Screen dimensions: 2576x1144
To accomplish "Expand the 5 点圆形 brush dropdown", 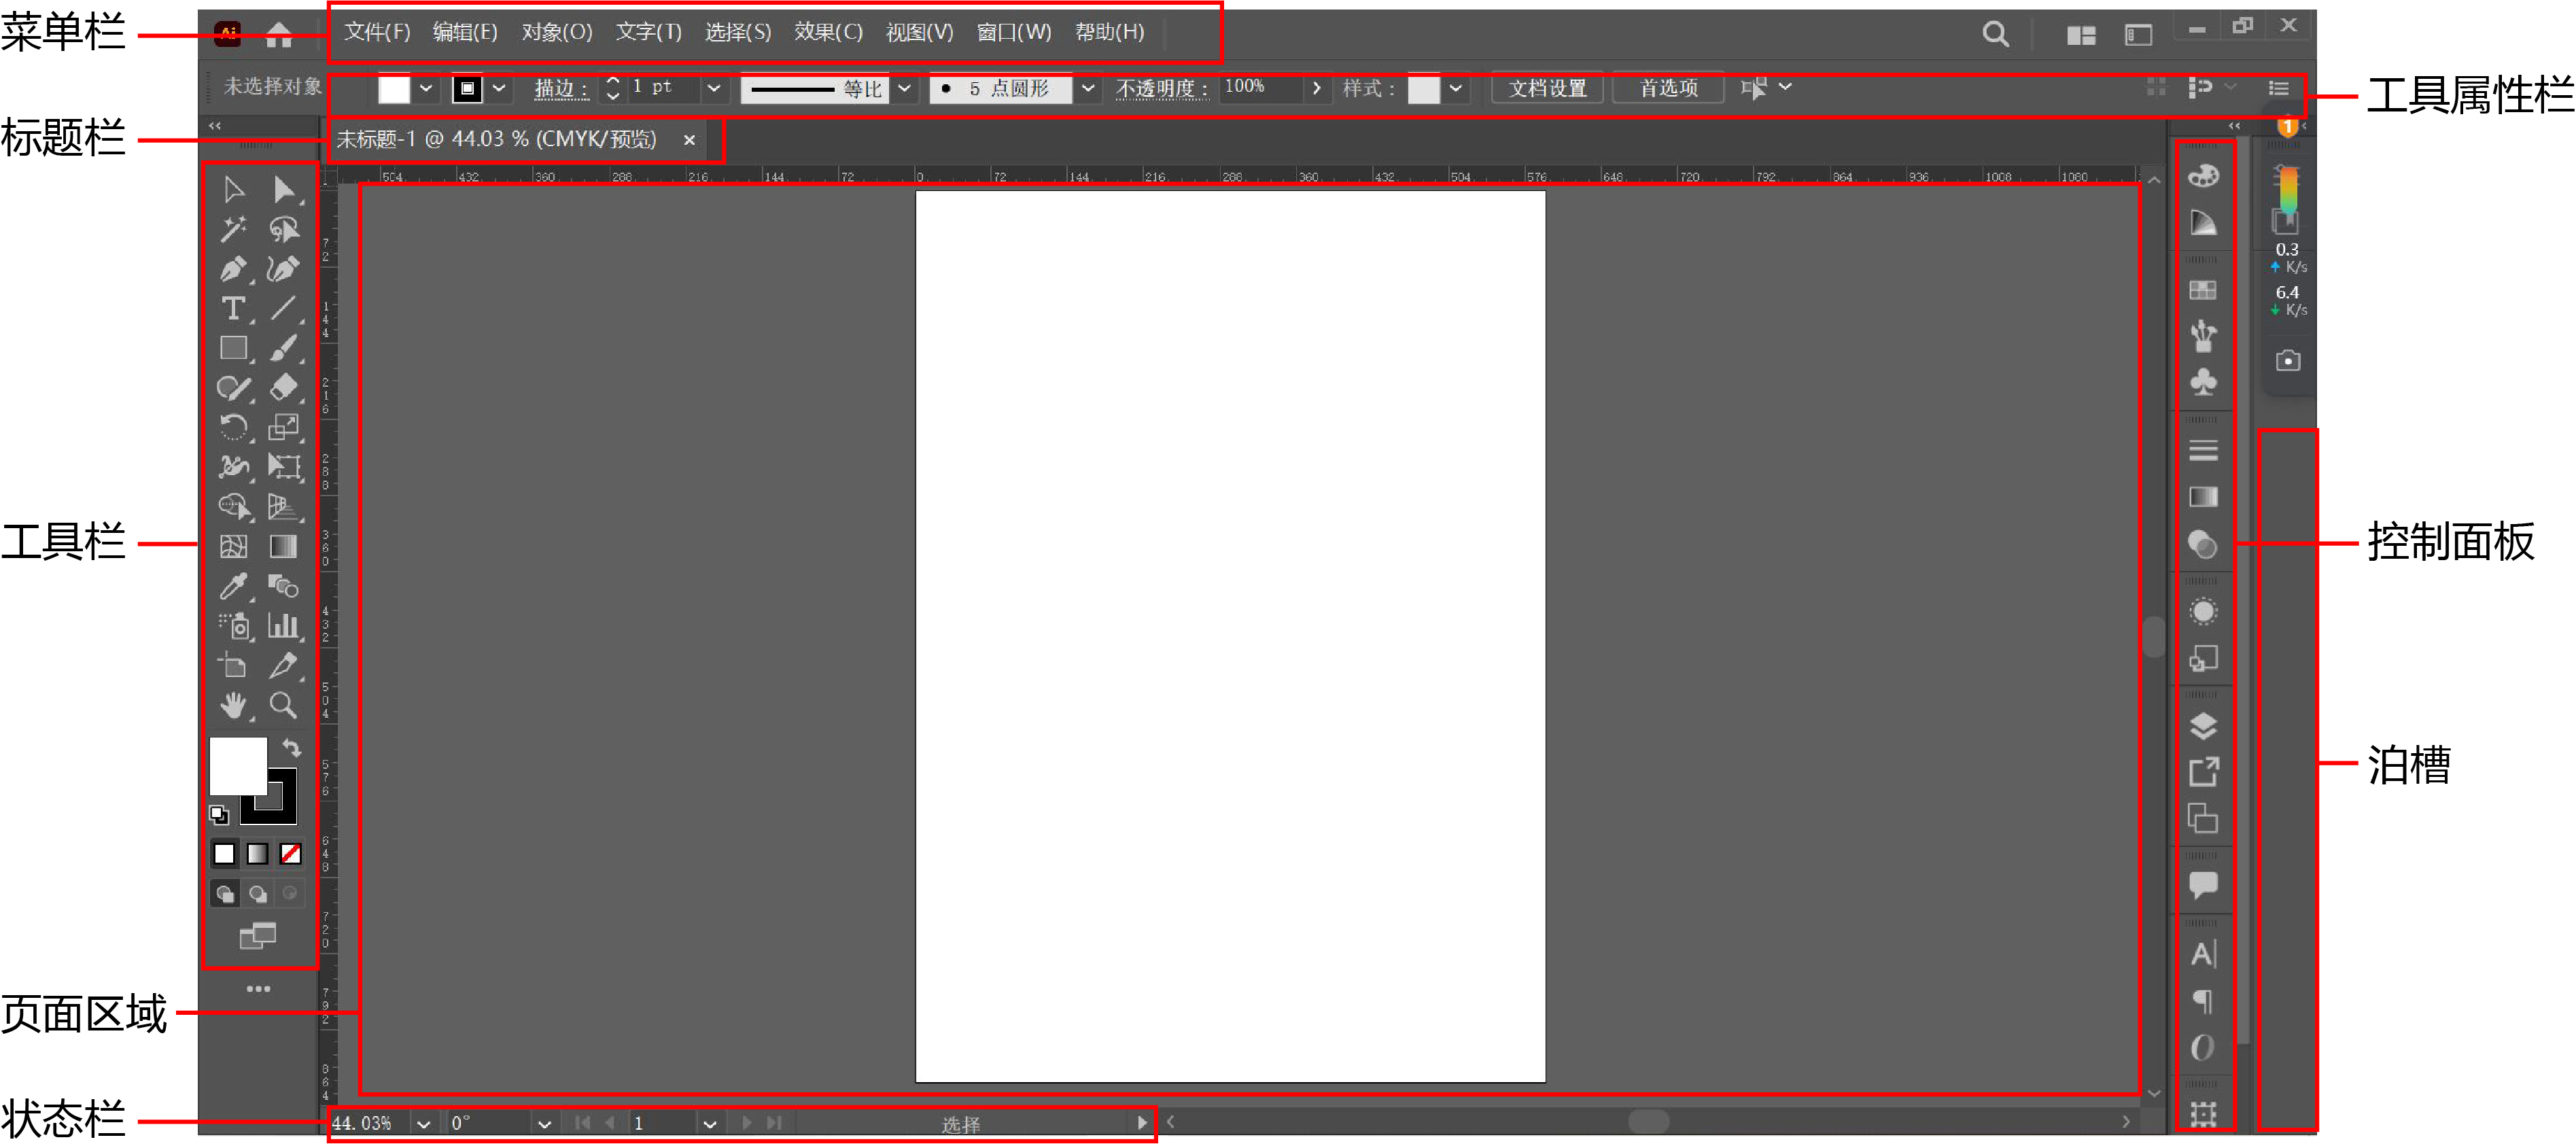I will (1087, 88).
